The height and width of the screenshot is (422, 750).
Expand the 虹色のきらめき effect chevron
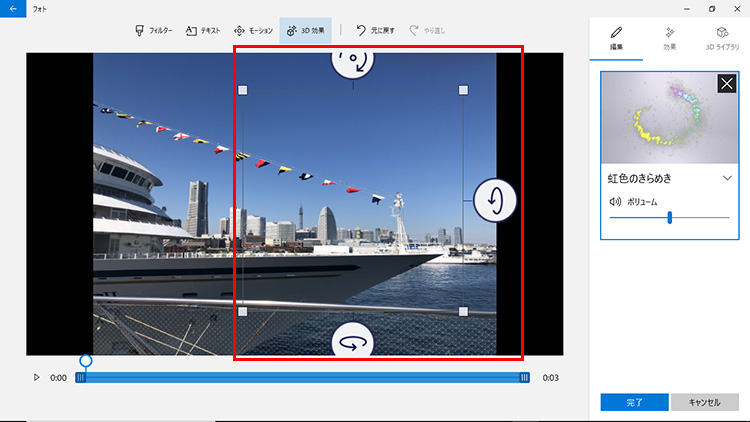click(727, 178)
